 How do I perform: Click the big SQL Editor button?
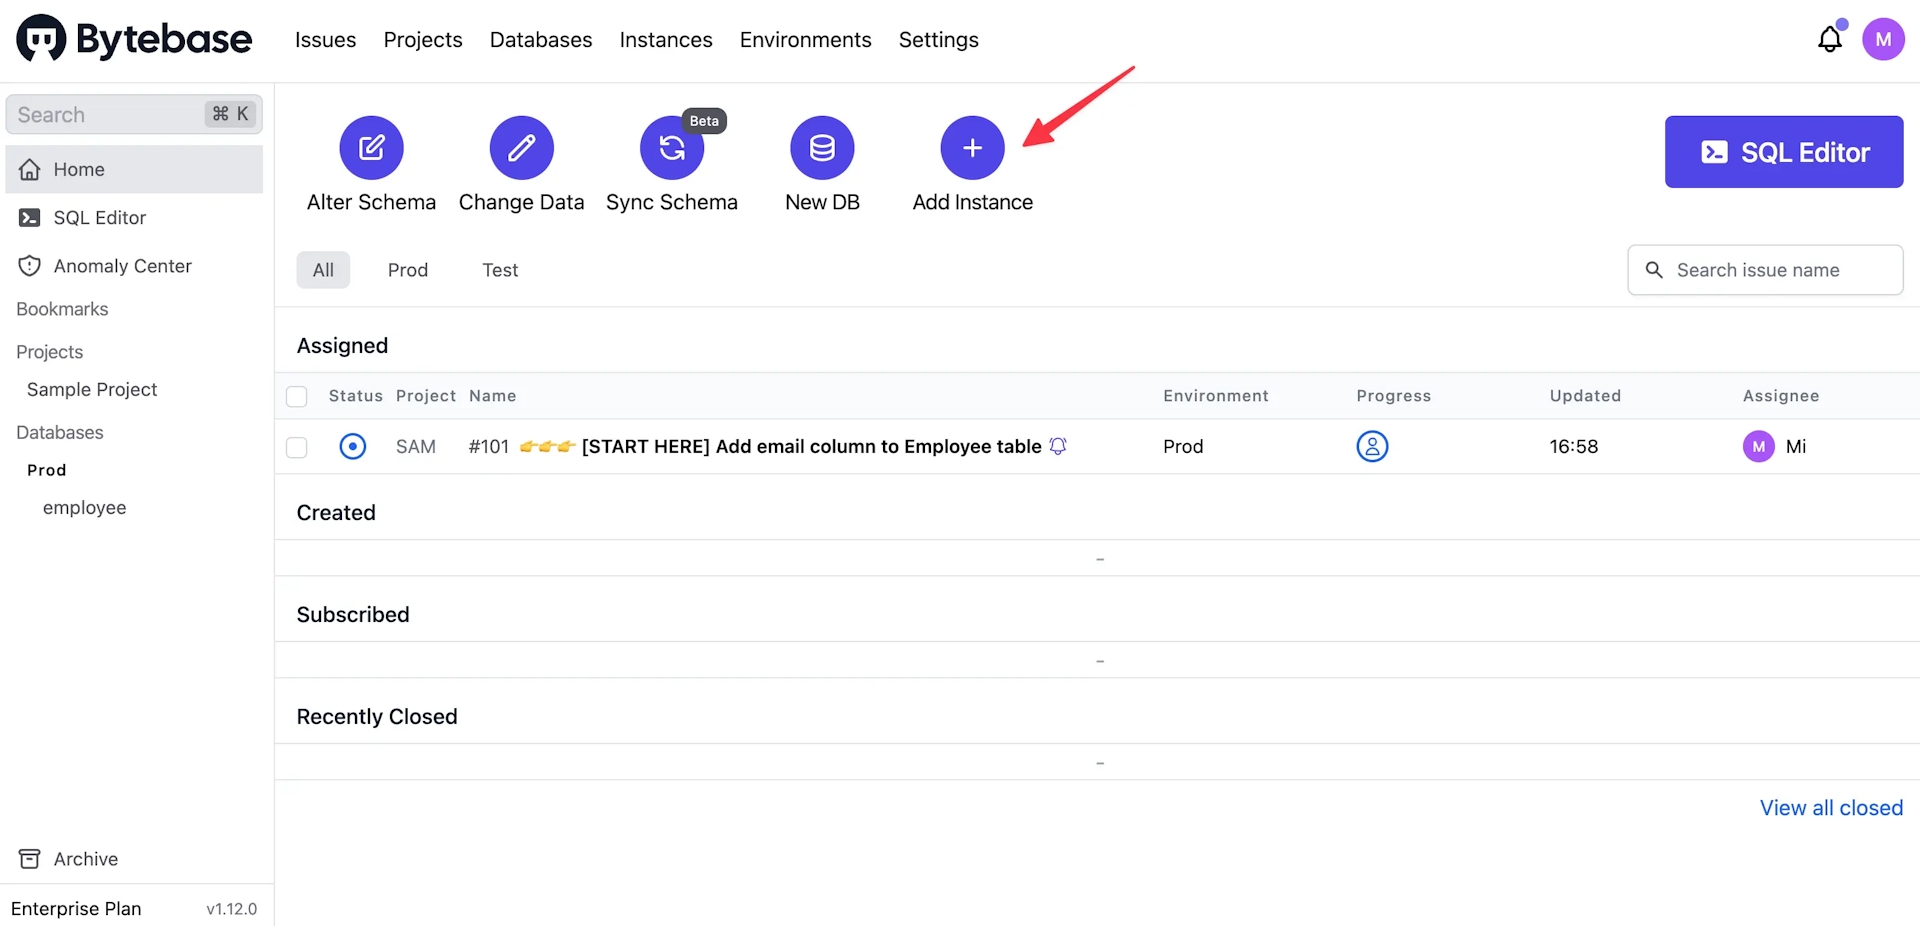(1784, 152)
